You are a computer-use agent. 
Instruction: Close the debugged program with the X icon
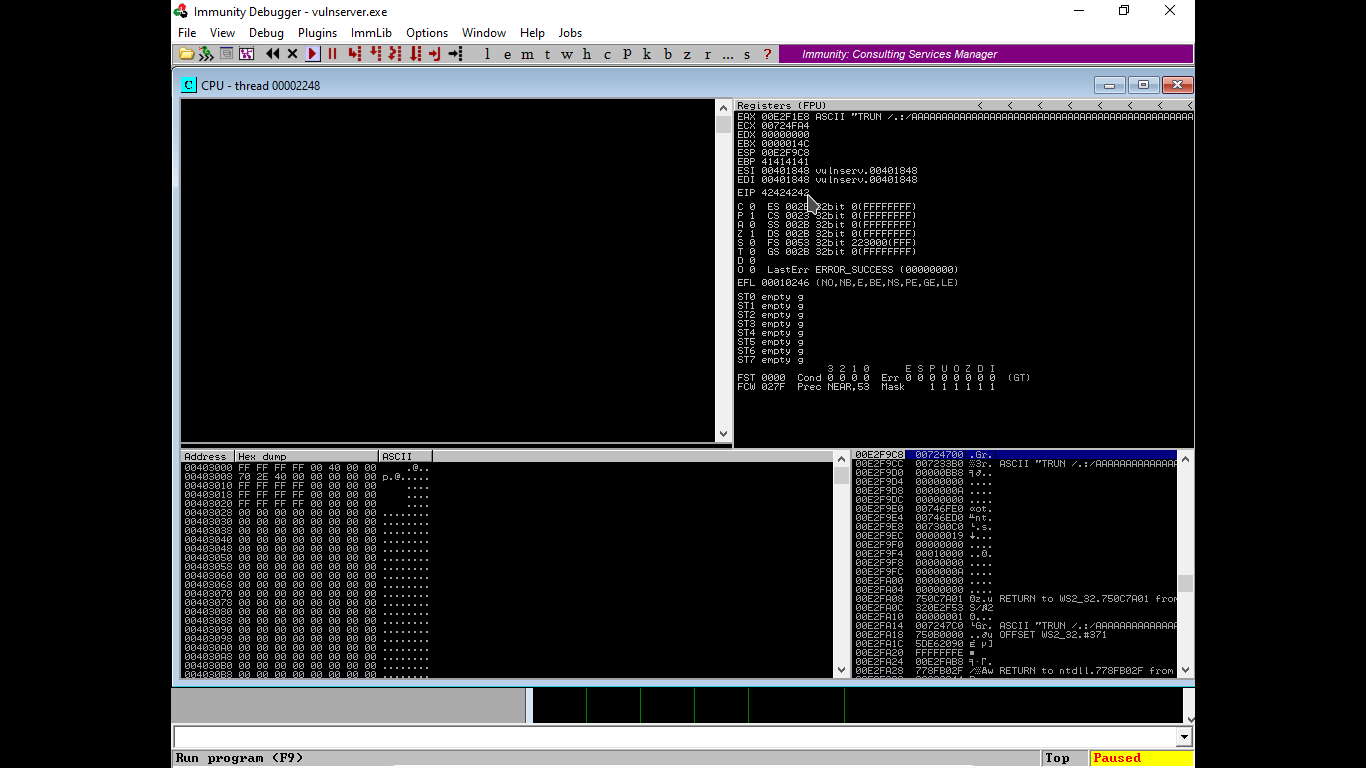pos(292,54)
